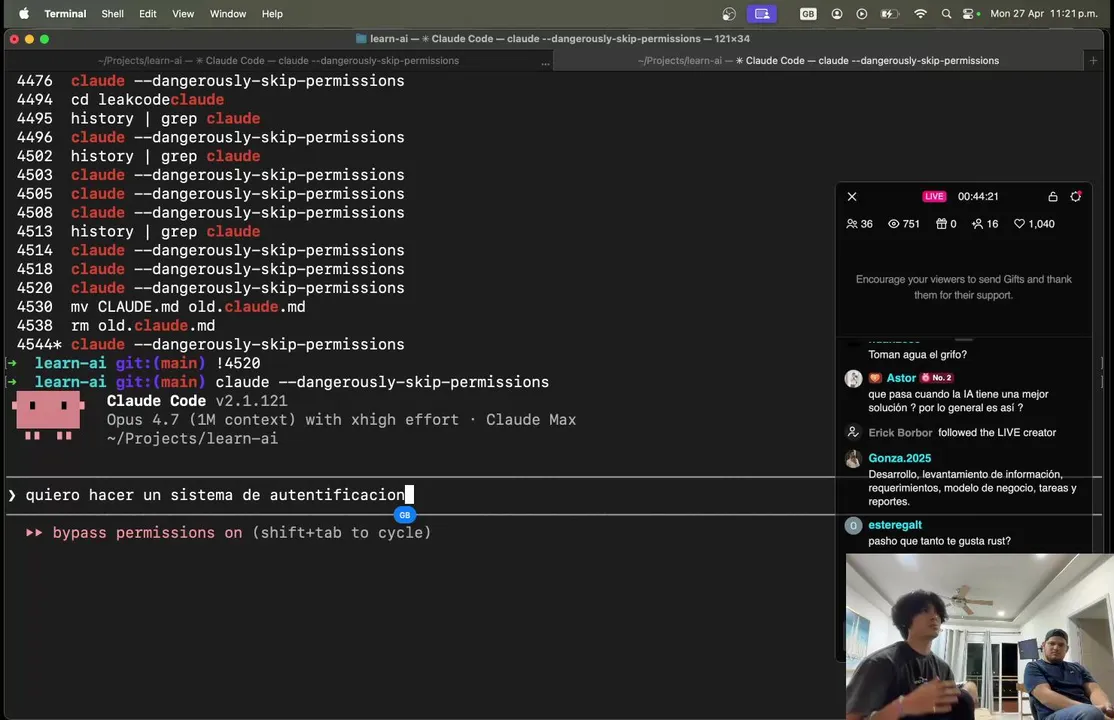
Task: Click history line 4495 history grep claude
Action: coord(139,119)
